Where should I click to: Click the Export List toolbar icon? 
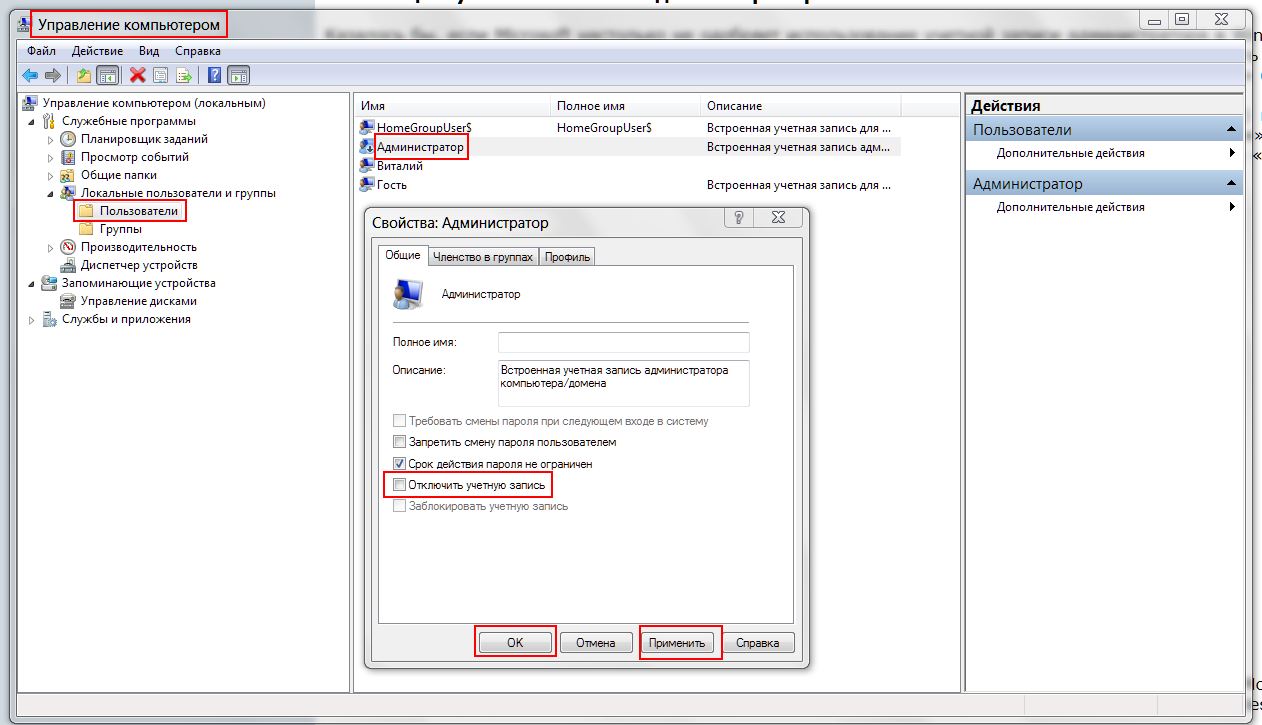click(x=184, y=75)
